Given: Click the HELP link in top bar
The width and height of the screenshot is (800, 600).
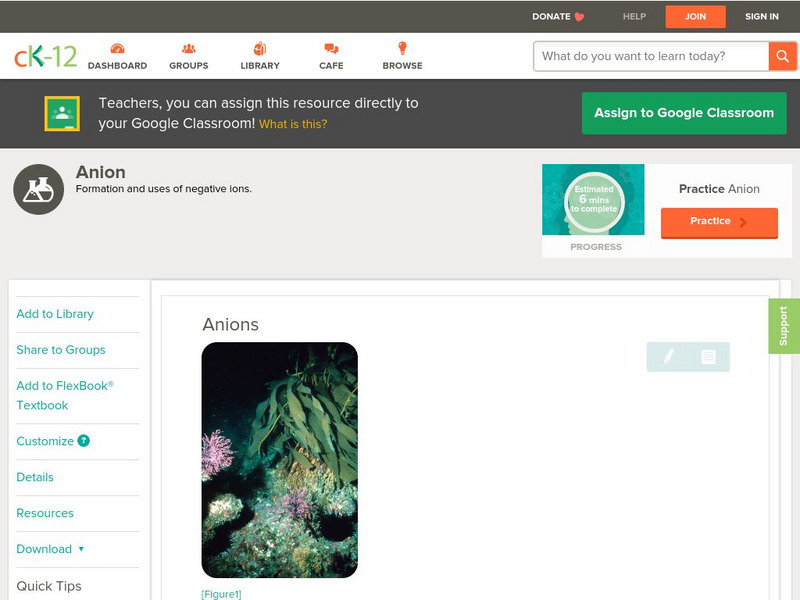Looking at the screenshot, I should (x=634, y=16).
